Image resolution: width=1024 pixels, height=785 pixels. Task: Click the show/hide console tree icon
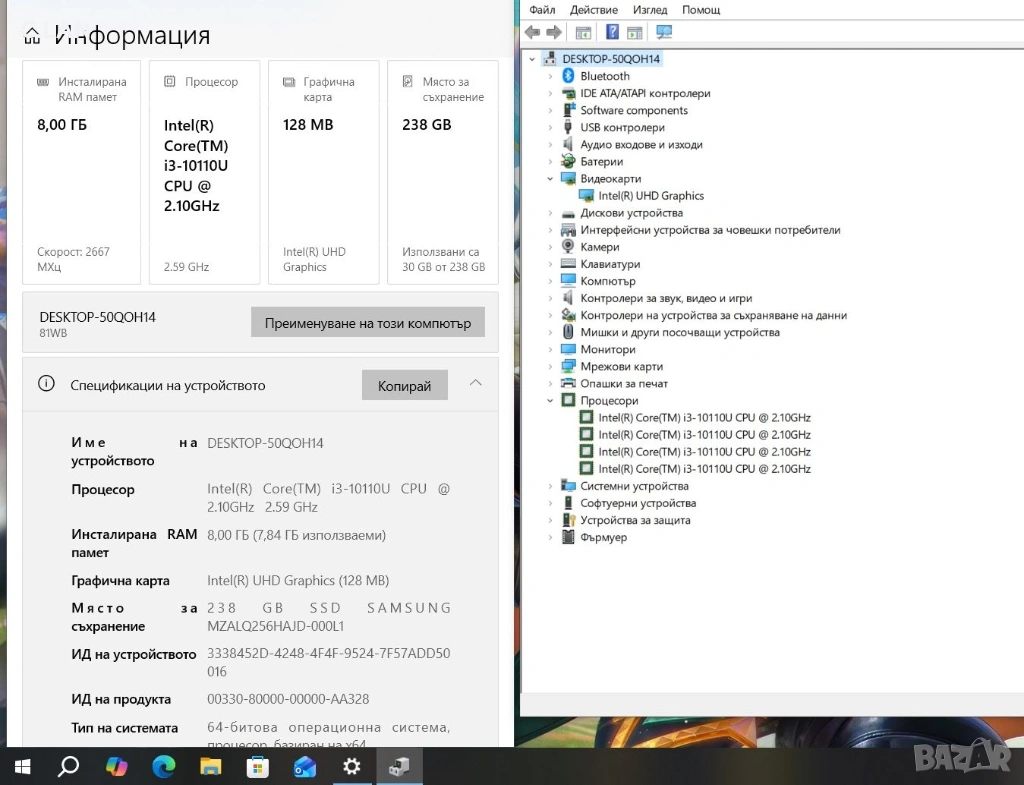[x=583, y=32]
